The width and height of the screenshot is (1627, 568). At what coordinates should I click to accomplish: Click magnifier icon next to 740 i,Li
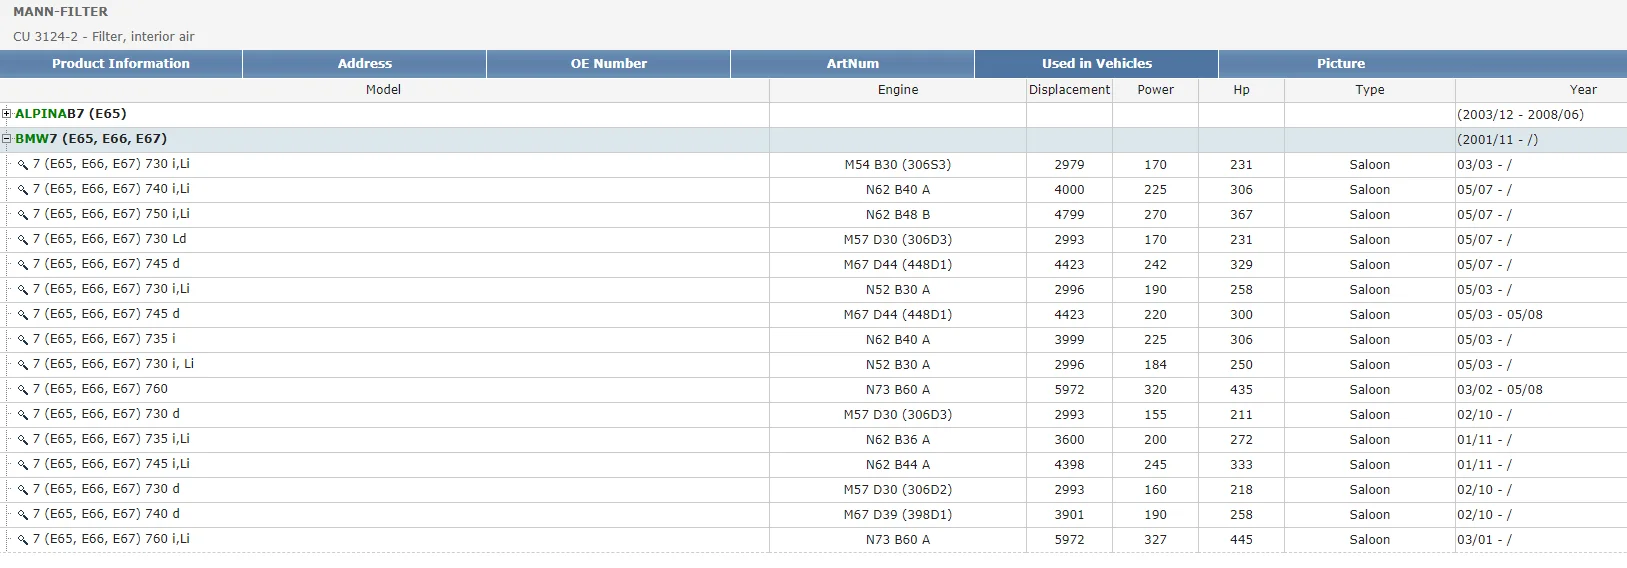(x=23, y=190)
